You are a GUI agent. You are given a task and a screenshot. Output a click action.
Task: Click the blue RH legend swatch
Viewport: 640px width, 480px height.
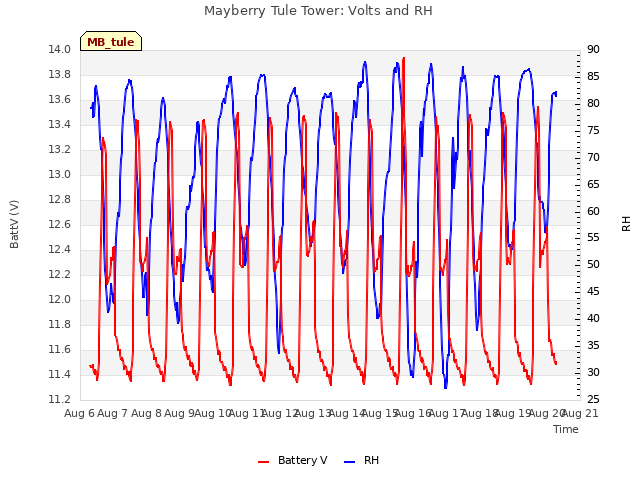tap(350, 461)
